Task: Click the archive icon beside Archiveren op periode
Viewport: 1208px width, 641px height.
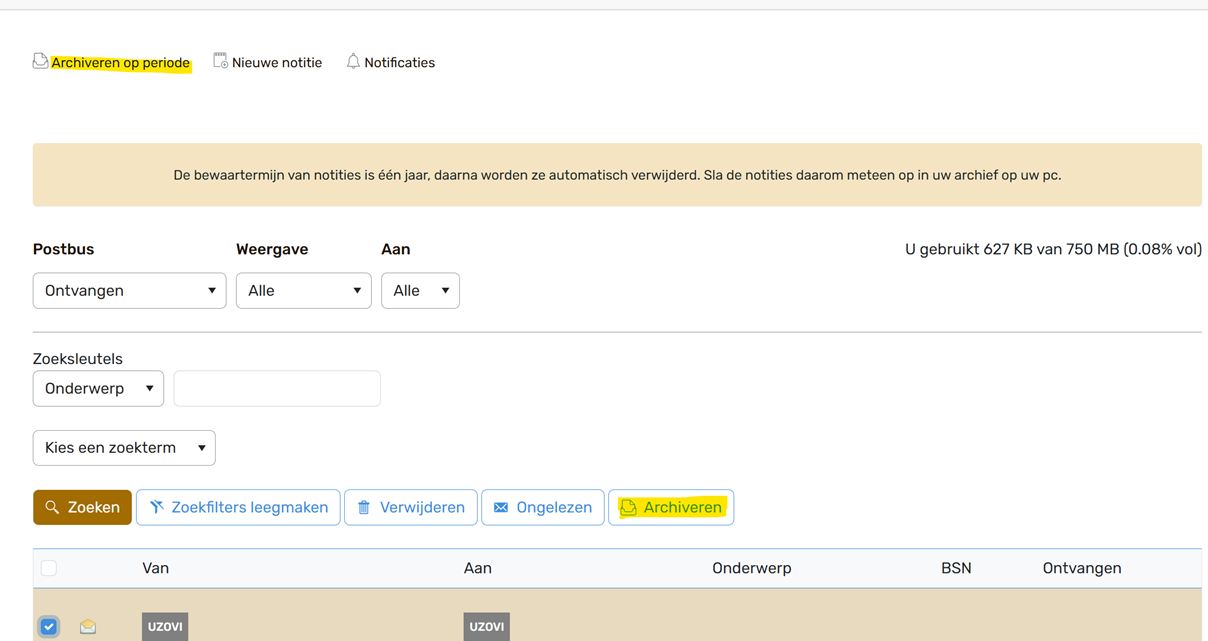Action: coord(40,62)
